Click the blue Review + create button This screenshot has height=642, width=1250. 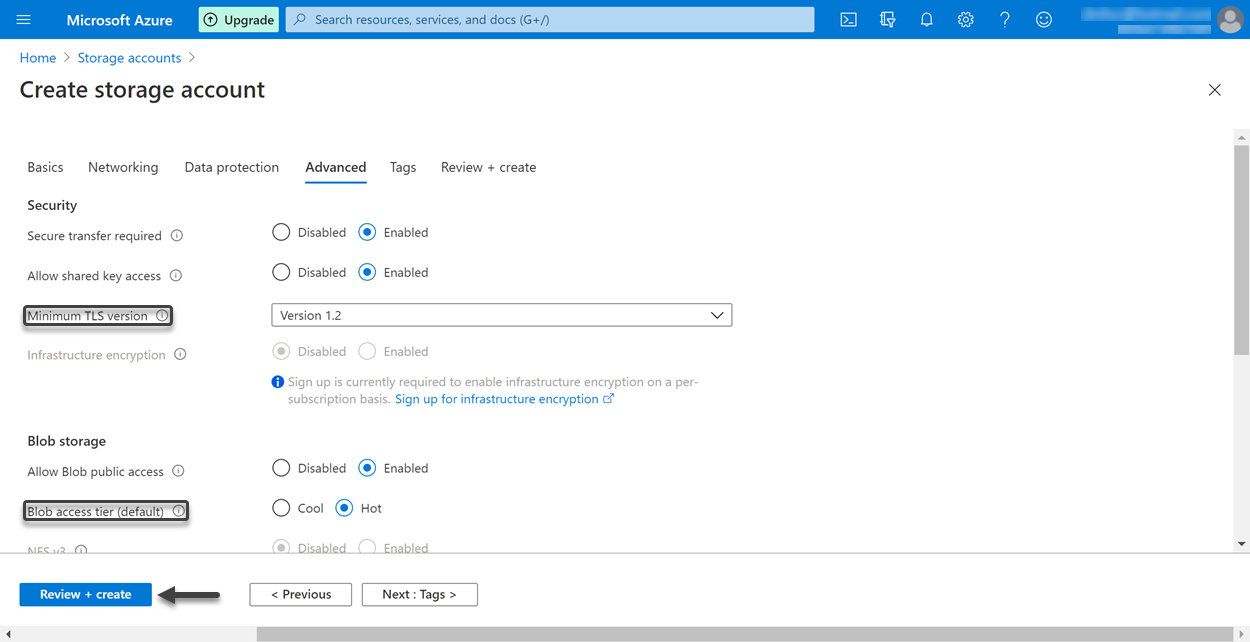pyautogui.click(x=86, y=594)
